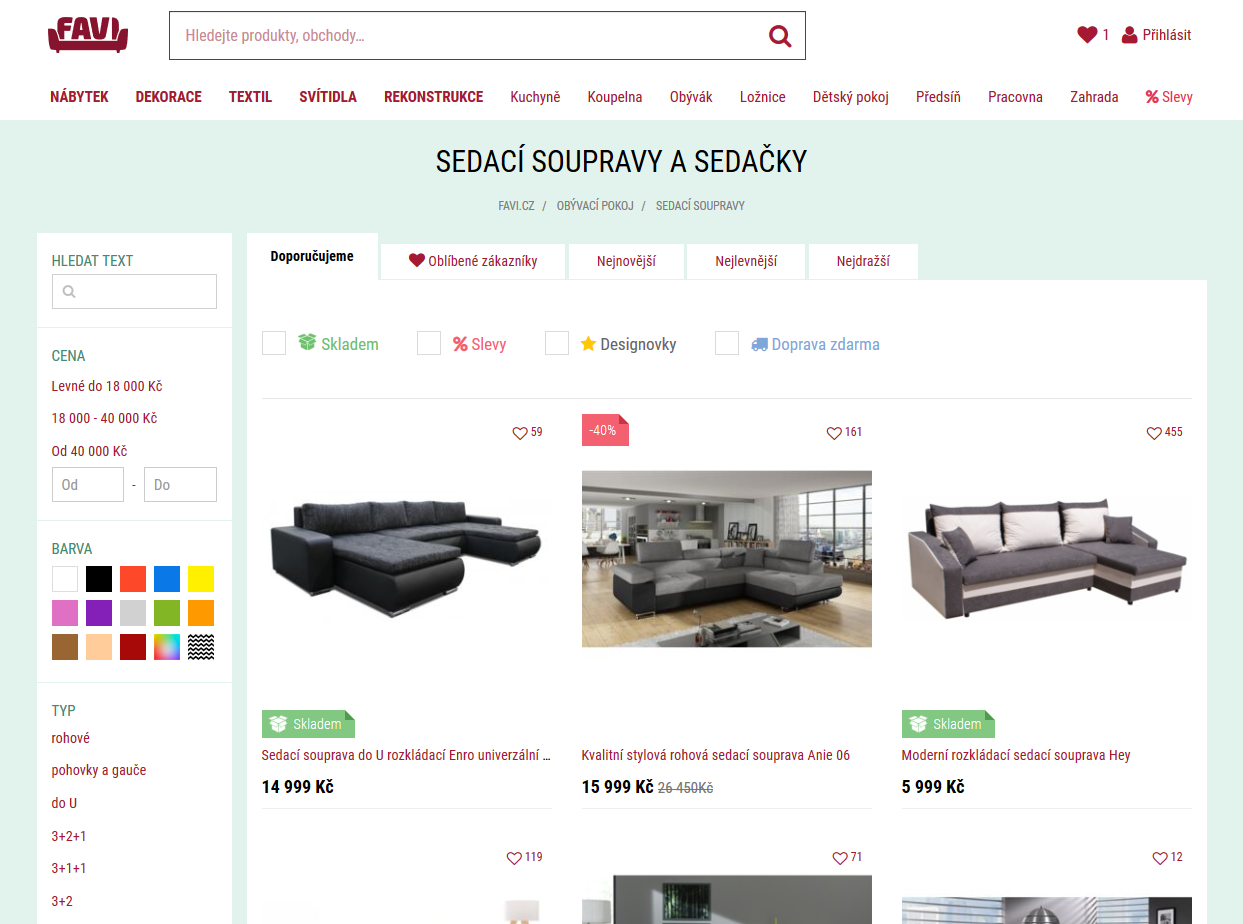The image size is (1243, 924).
Task: Choose the multicolor rainbow swatch
Action: pyautogui.click(x=167, y=647)
